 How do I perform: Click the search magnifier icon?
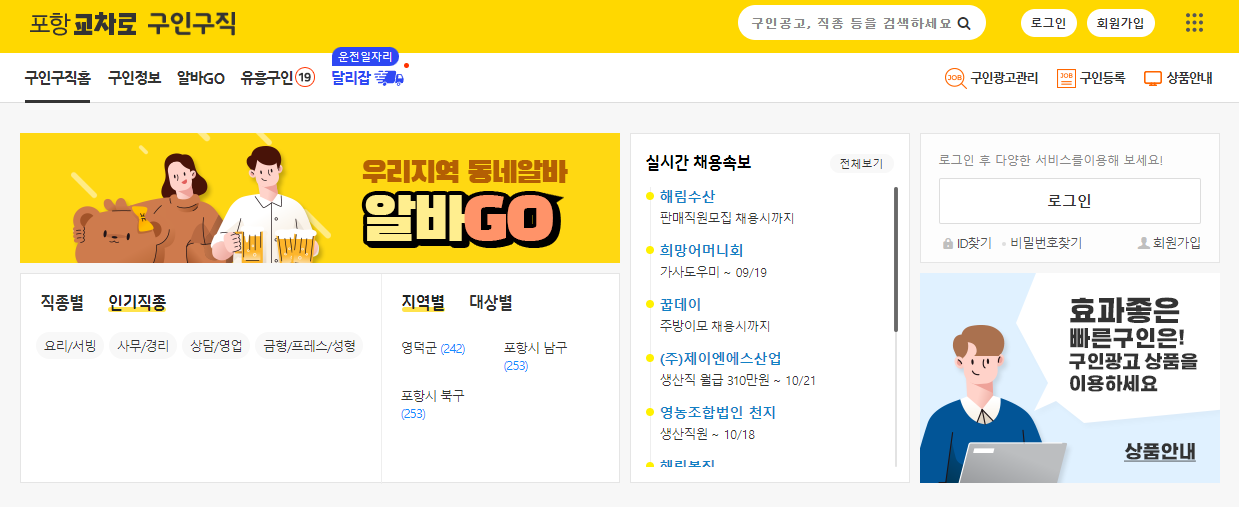964,23
